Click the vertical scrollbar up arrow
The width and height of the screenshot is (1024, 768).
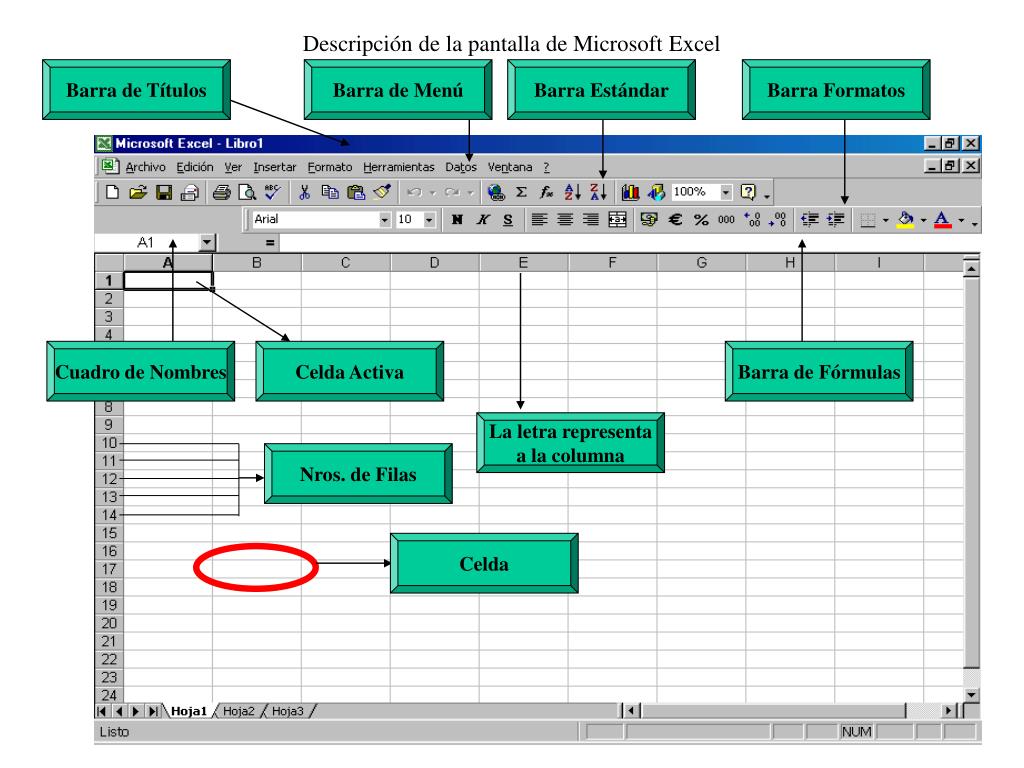click(x=972, y=268)
